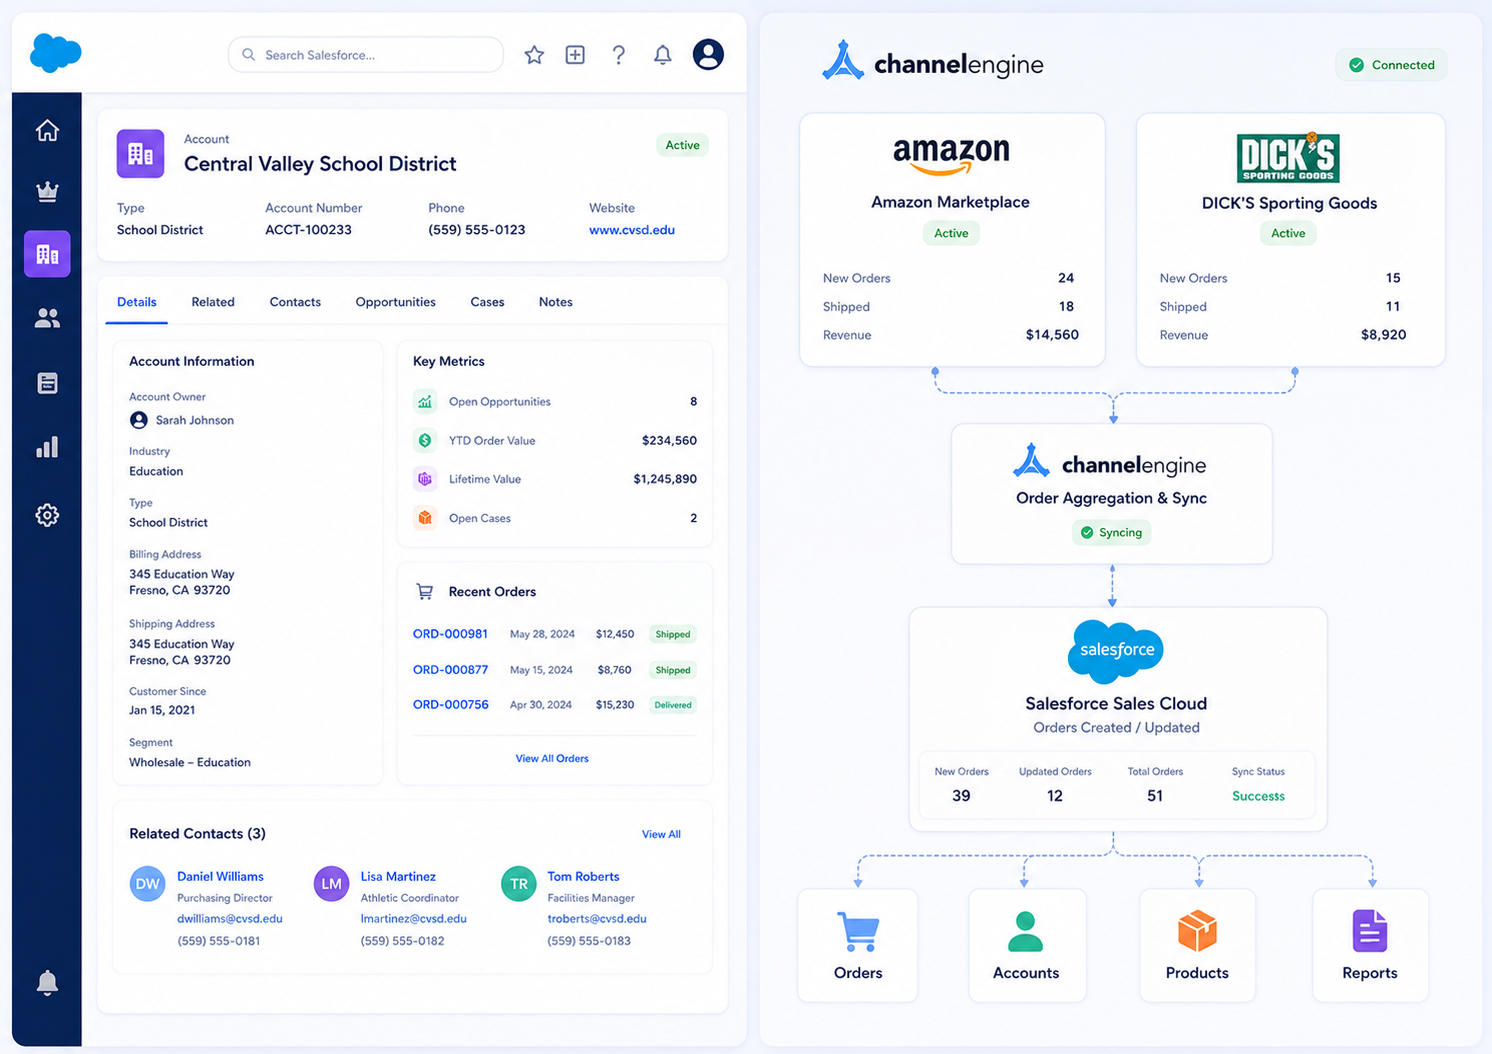Open user profile avatar icon
The width and height of the screenshot is (1492, 1054).
click(708, 54)
